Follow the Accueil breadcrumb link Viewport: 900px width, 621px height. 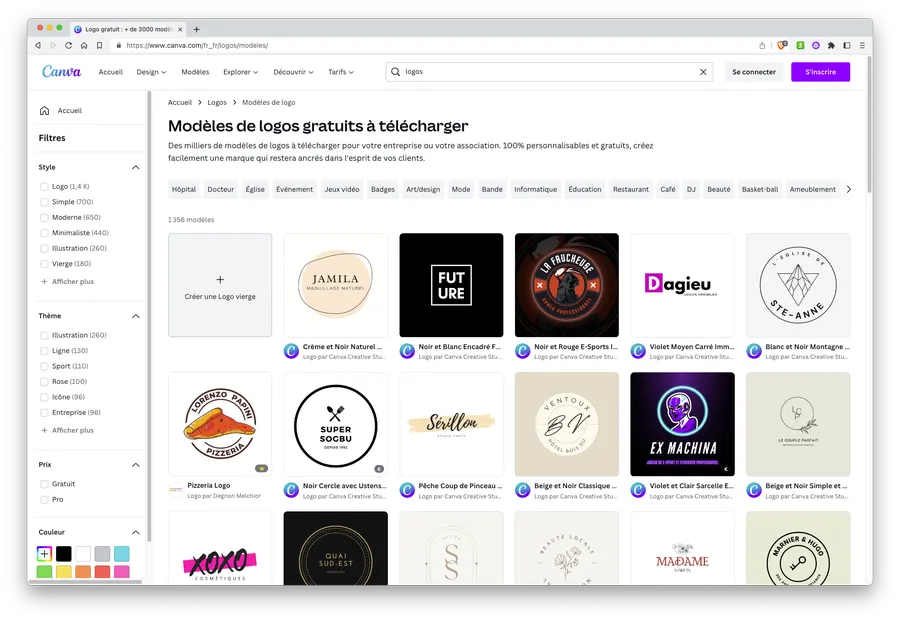coord(180,103)
